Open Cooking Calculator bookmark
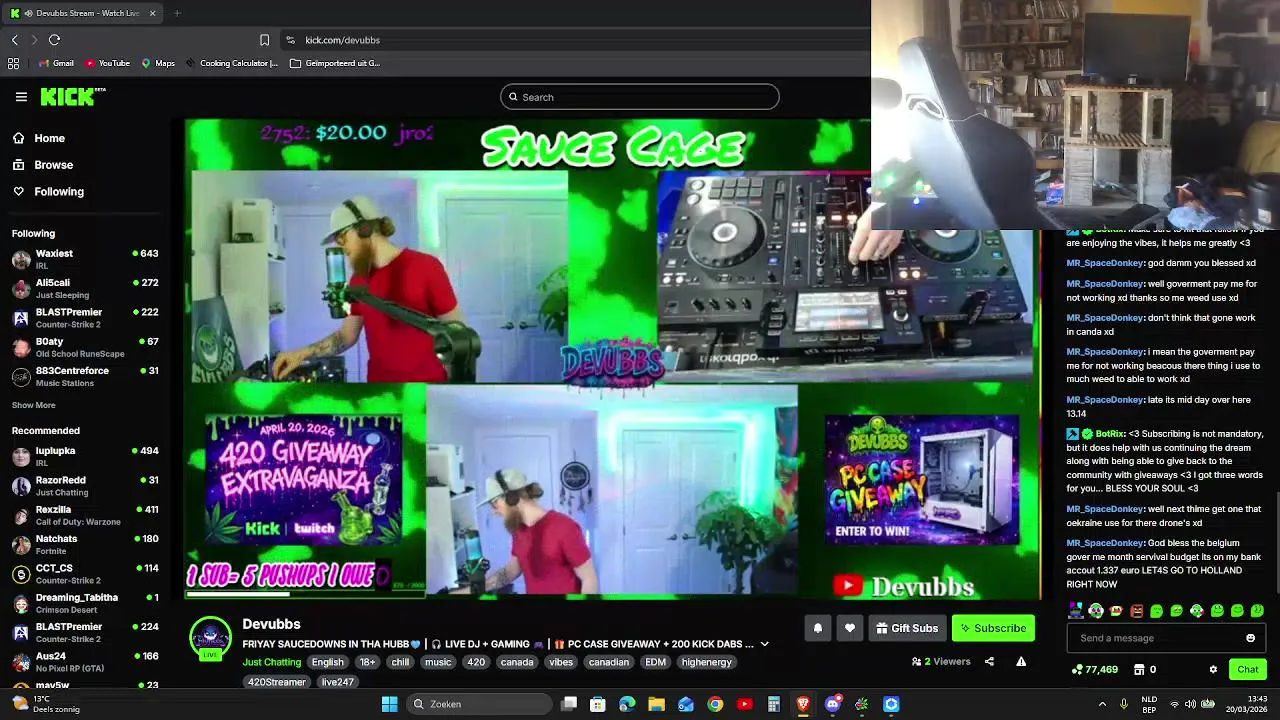Viewport: 1280px width, 720px height. pyautogui.click(x=231, y=63)
